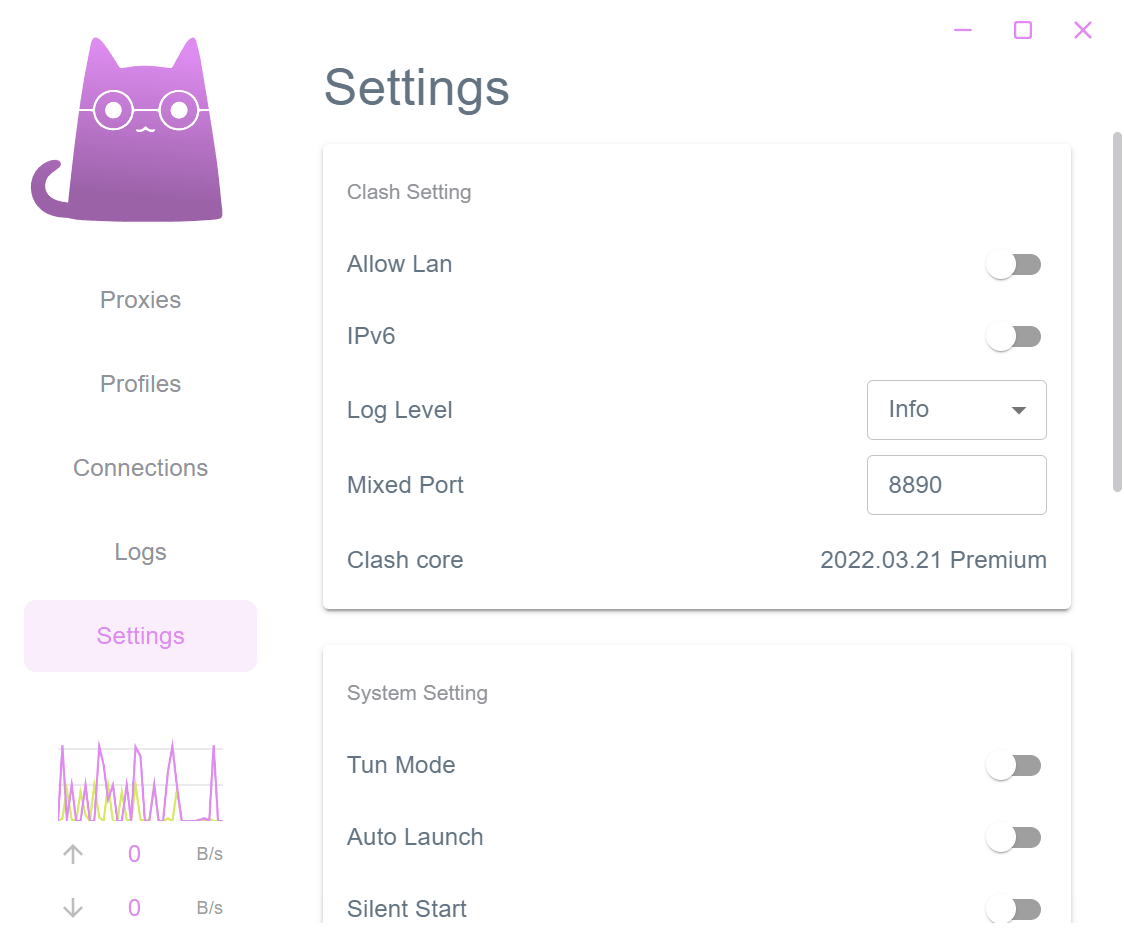Click the upload speed arrow icon
Screen dimensions: 1124x937
(73, 854)
